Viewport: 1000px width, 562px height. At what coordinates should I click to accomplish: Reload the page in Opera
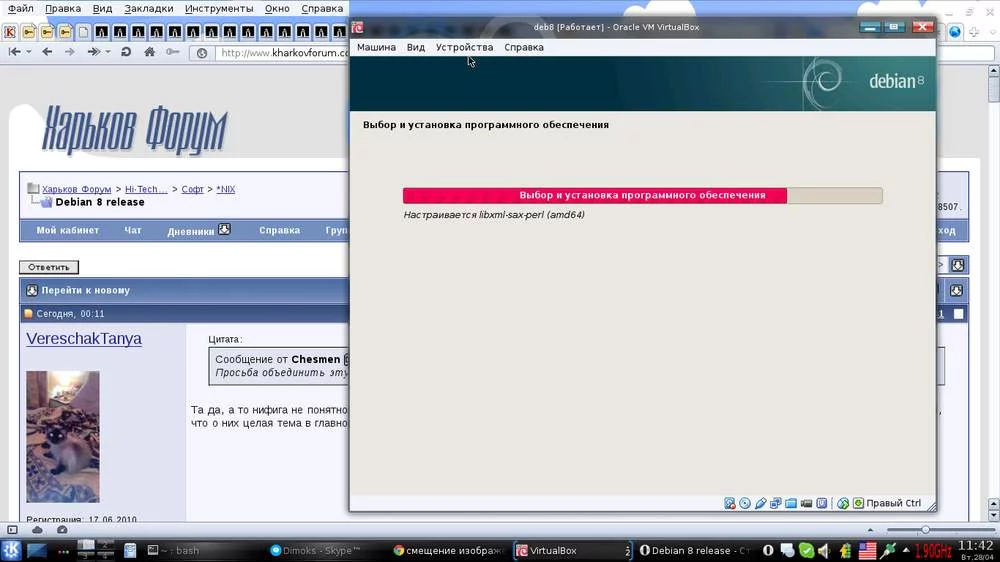click(126, 52)
